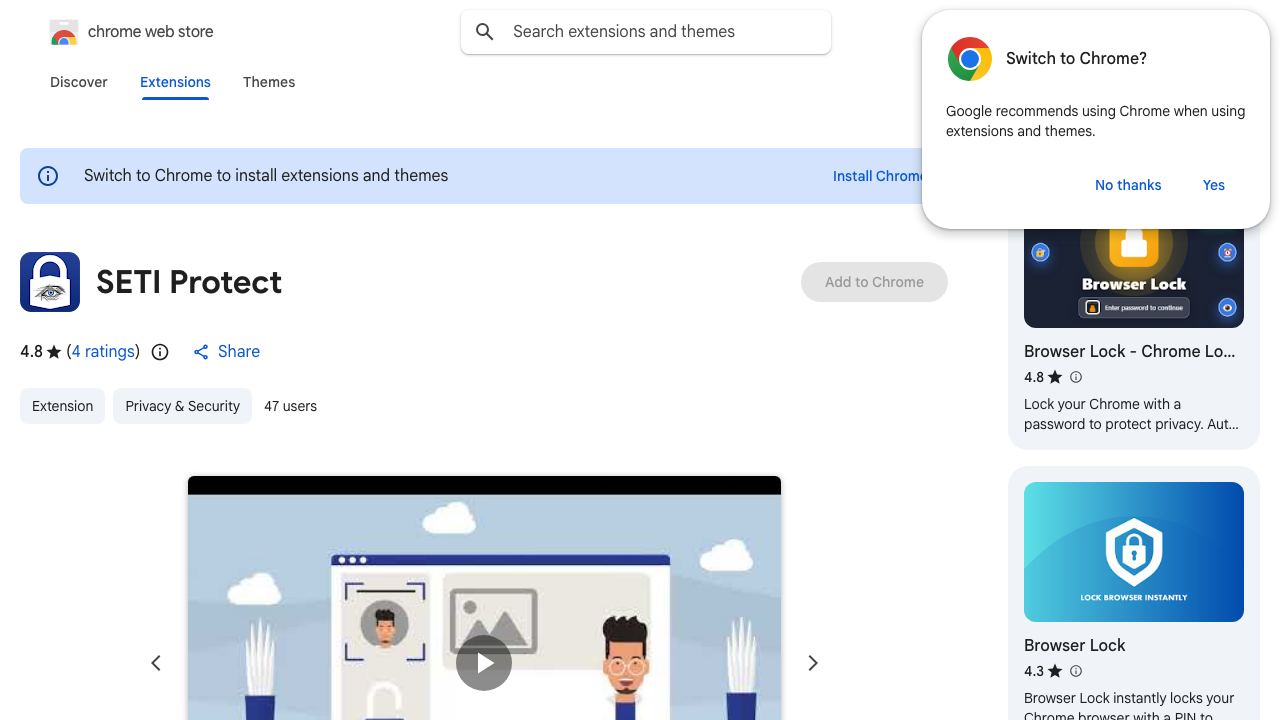Open the Browser Lock - Chrome Lo... thumbnail

(1134, 276)
